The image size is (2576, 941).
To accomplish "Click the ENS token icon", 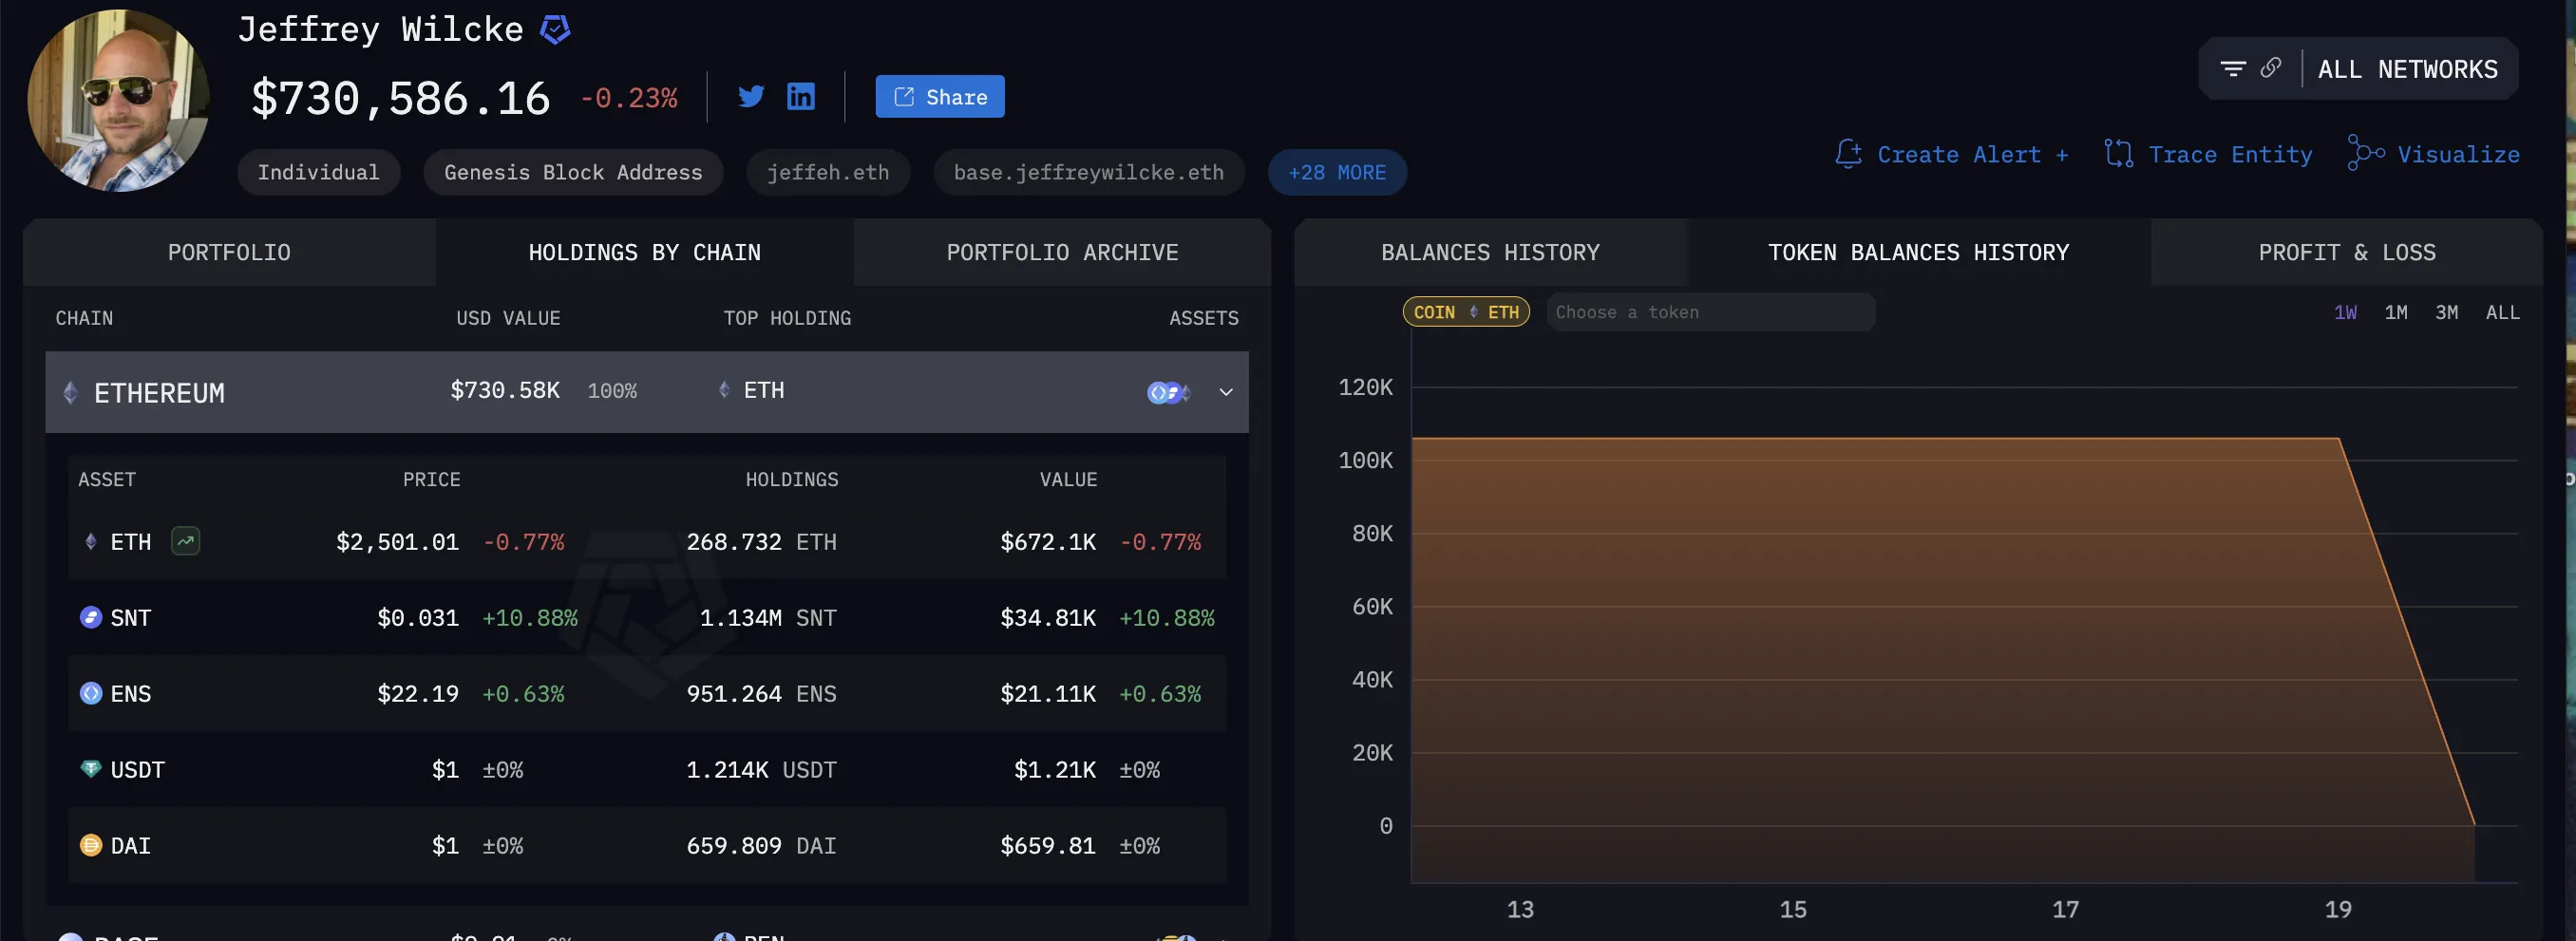I will 91,694.
